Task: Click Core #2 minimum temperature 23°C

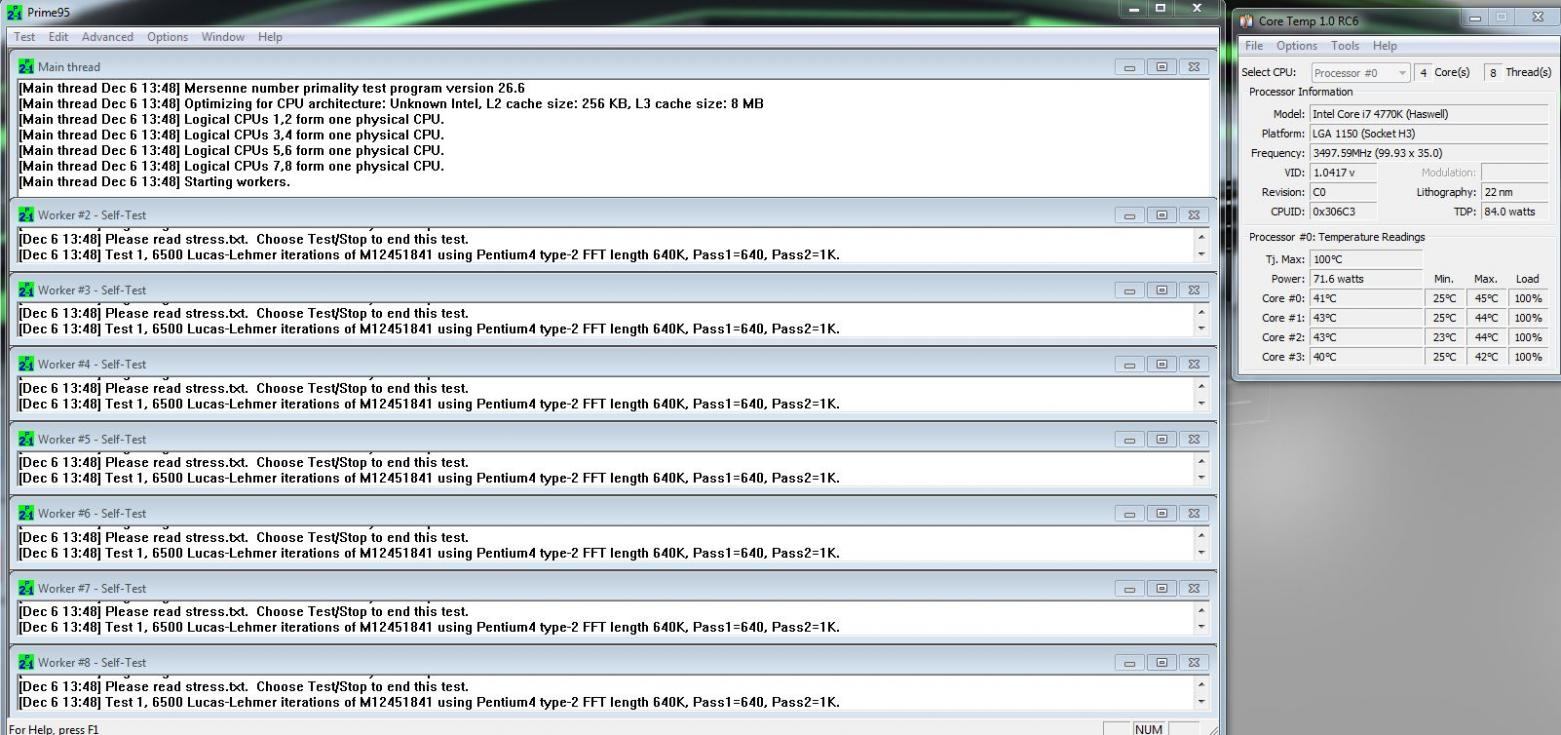Action: pos(1444,338)
